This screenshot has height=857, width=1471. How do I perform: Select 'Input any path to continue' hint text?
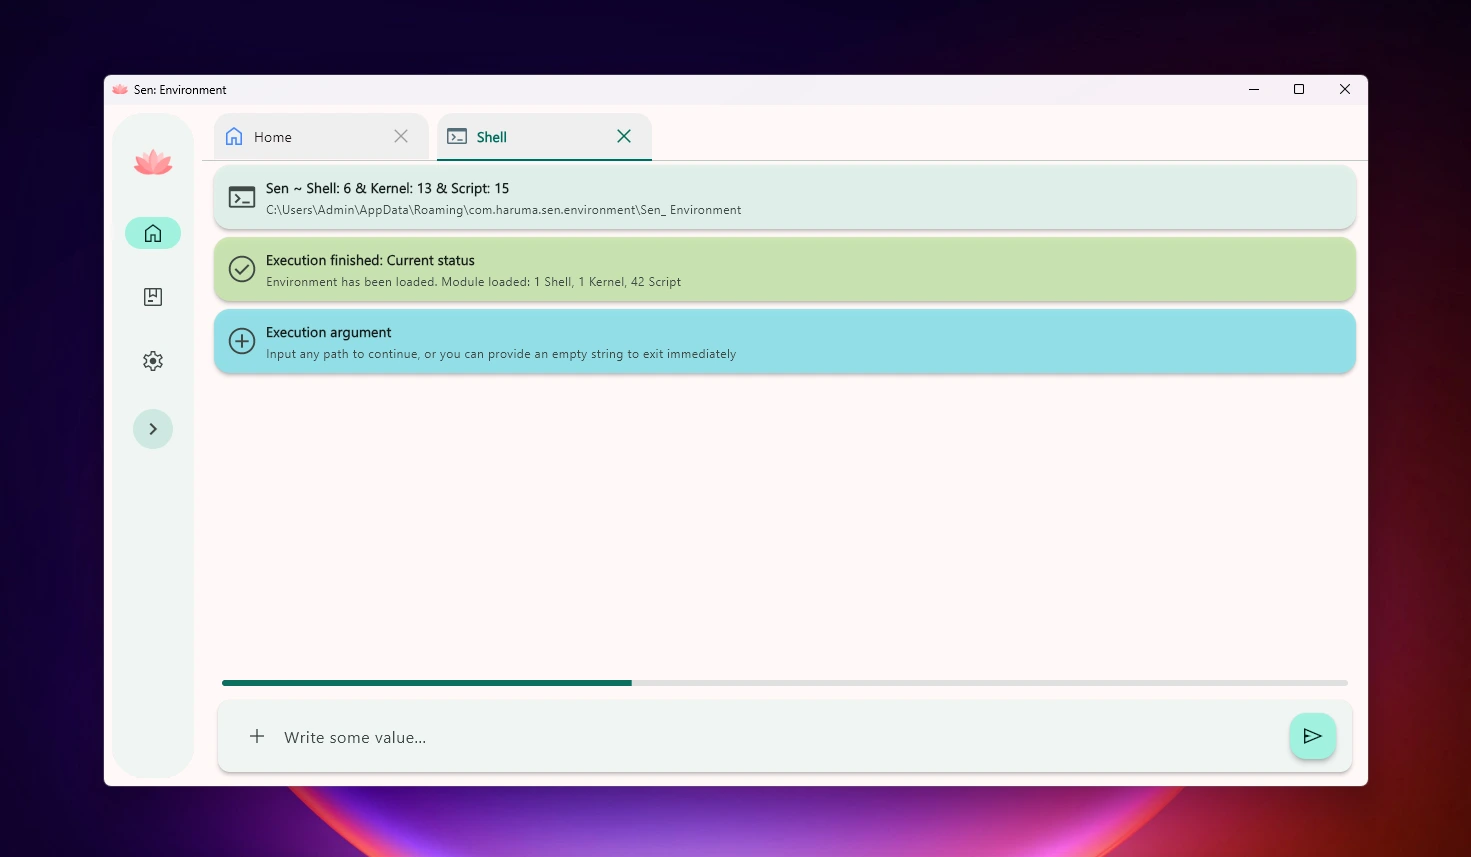[x=501, y=354]
